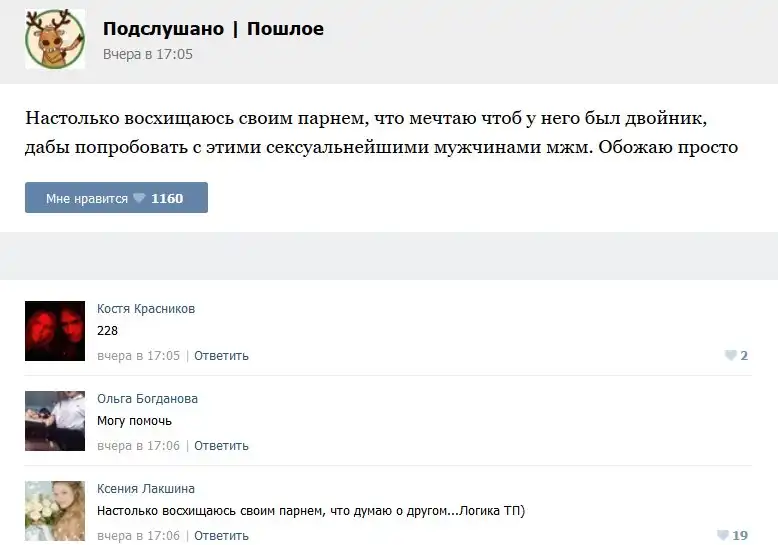
Task: Click the main post text
Action: point(381,133)
